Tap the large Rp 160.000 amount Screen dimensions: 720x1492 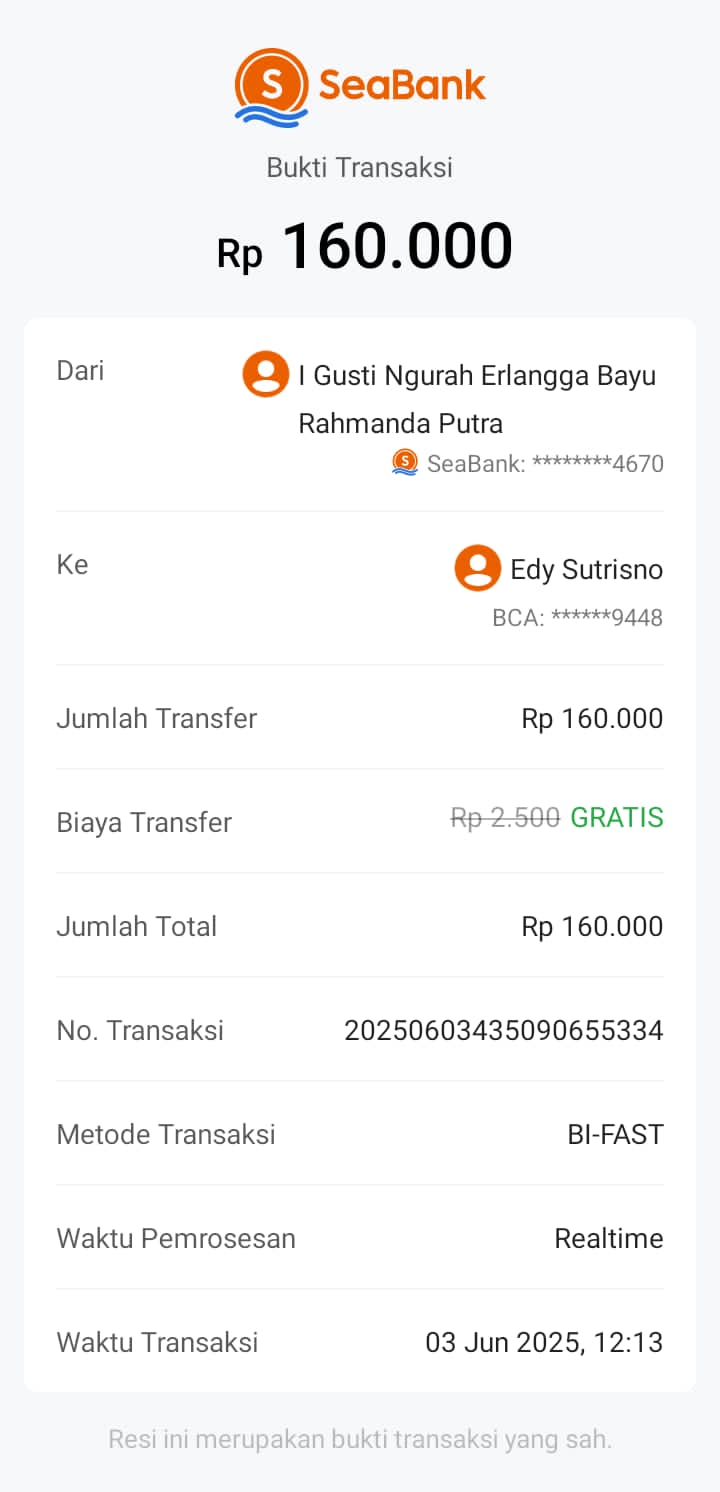[364, 247]
